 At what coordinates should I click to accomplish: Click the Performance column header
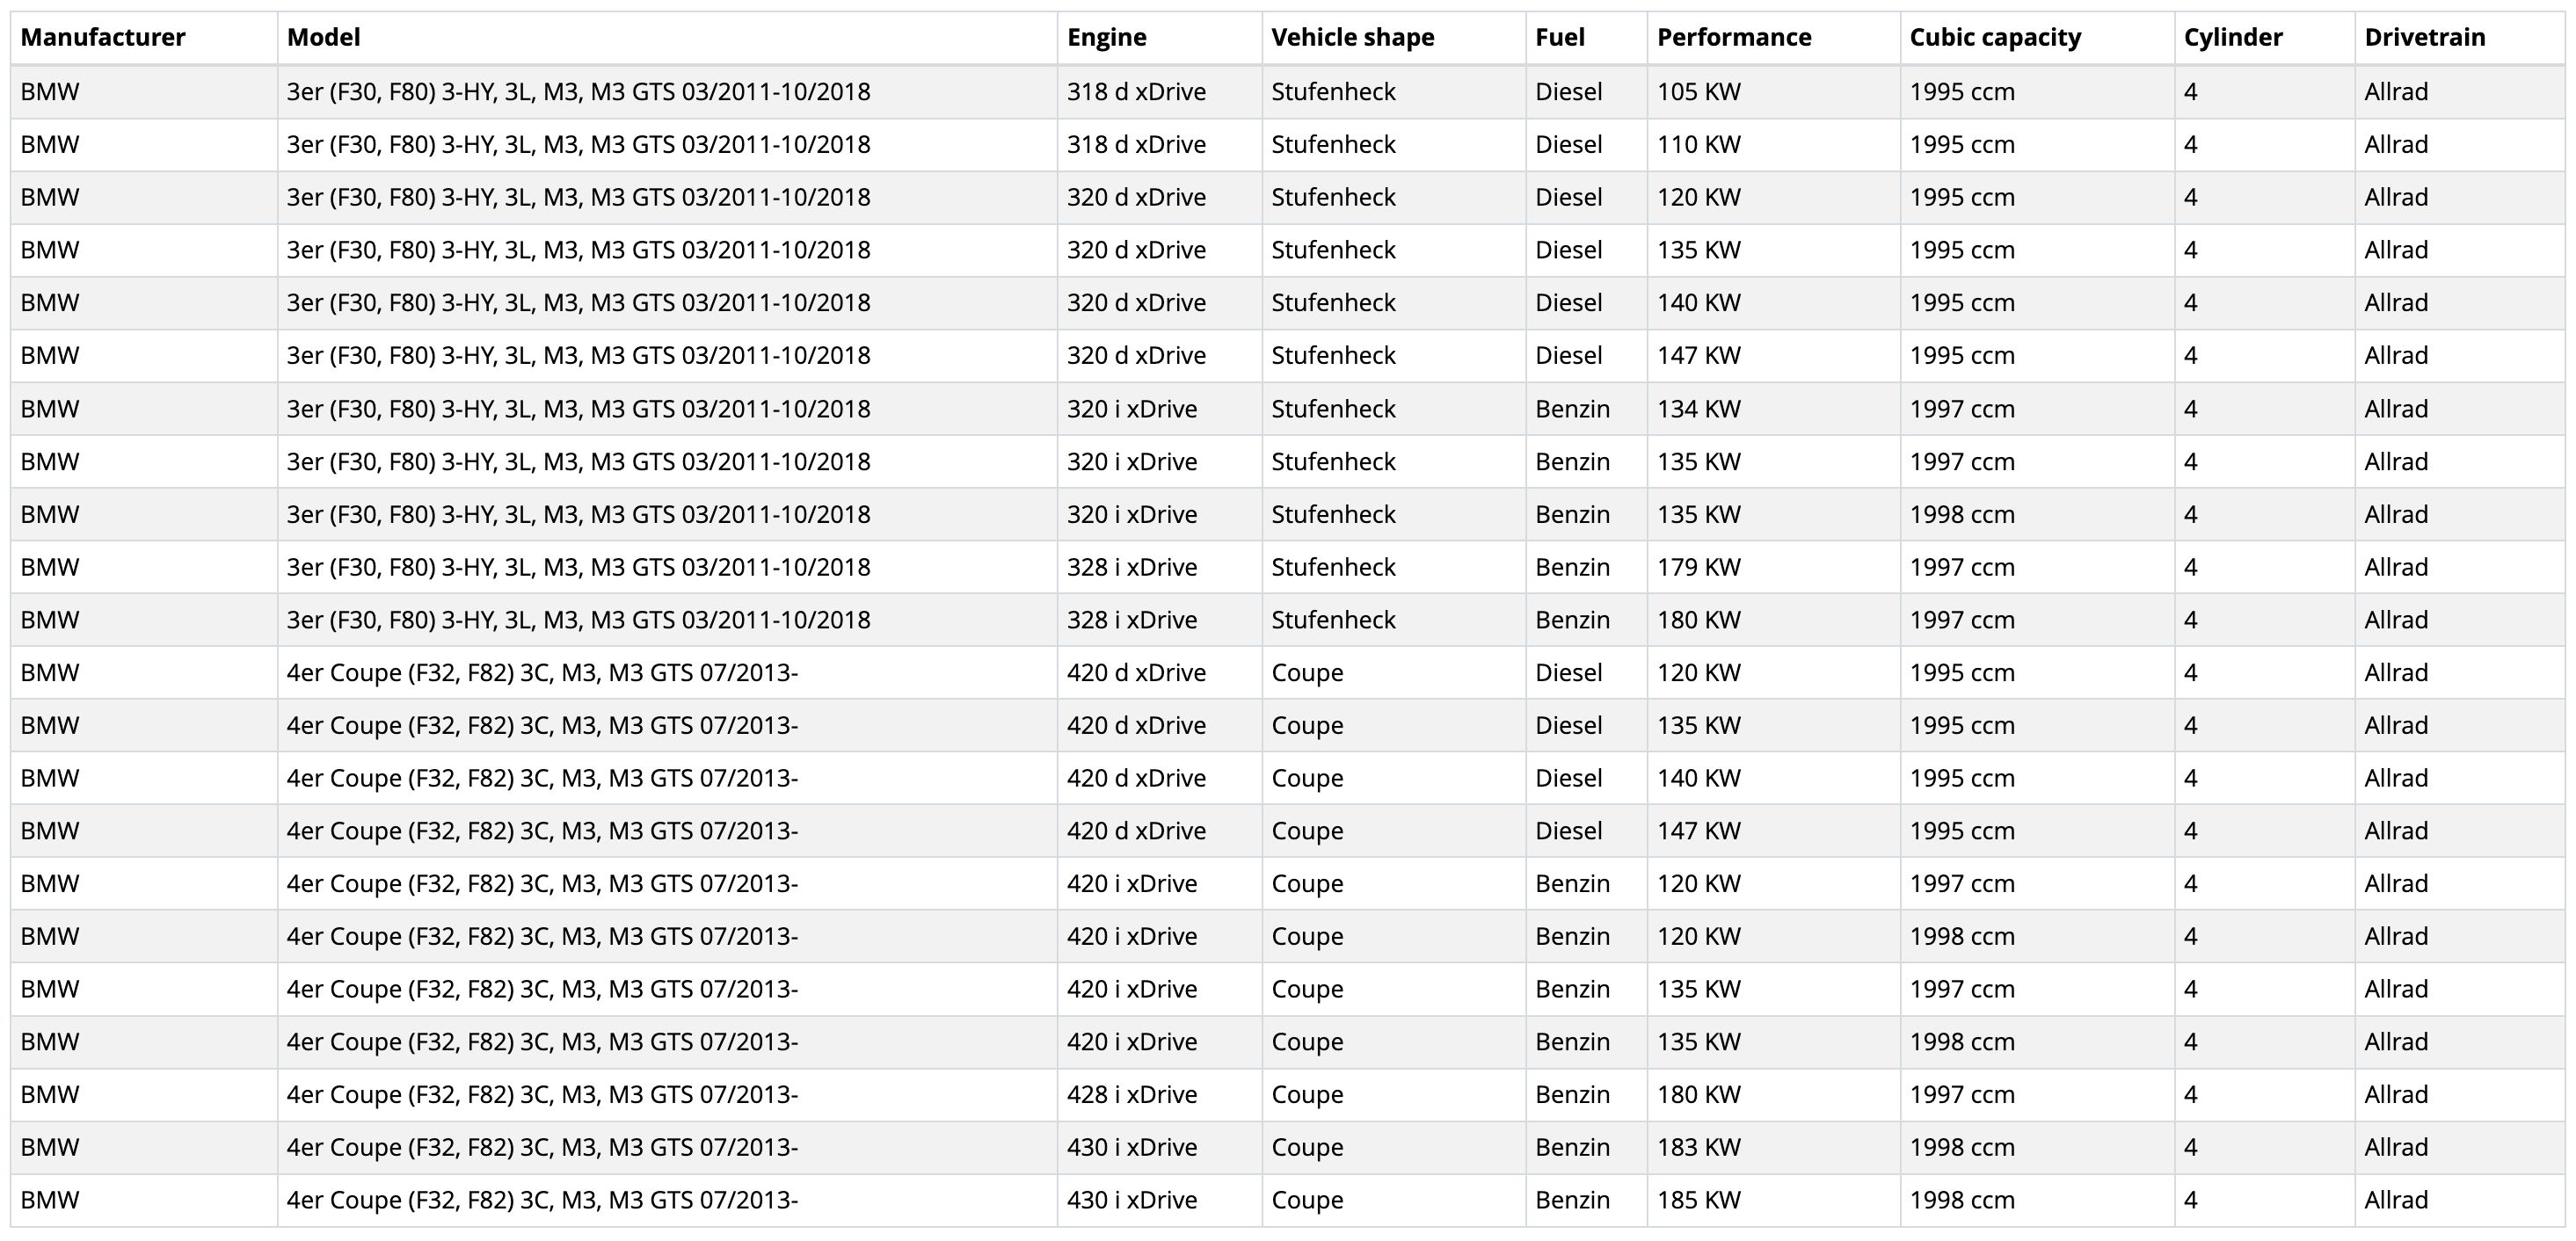1734,38
